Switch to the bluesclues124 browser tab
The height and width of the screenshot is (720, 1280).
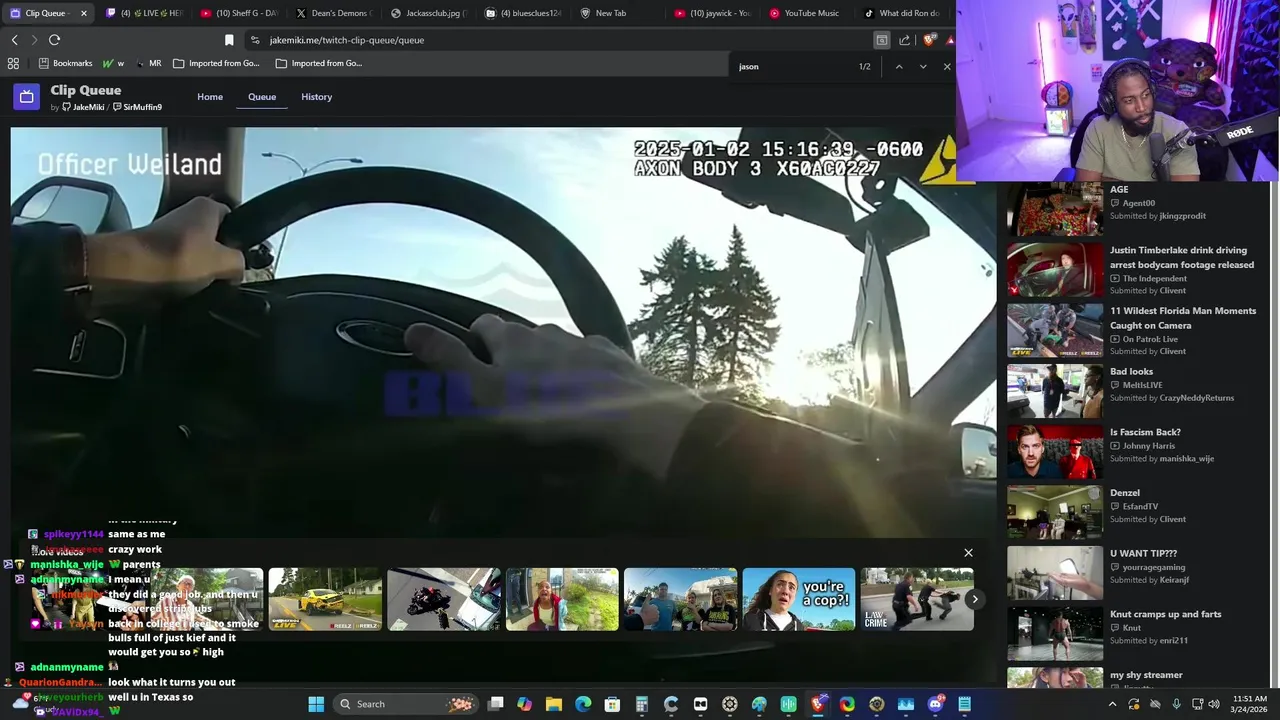click(x=524, y=13)
